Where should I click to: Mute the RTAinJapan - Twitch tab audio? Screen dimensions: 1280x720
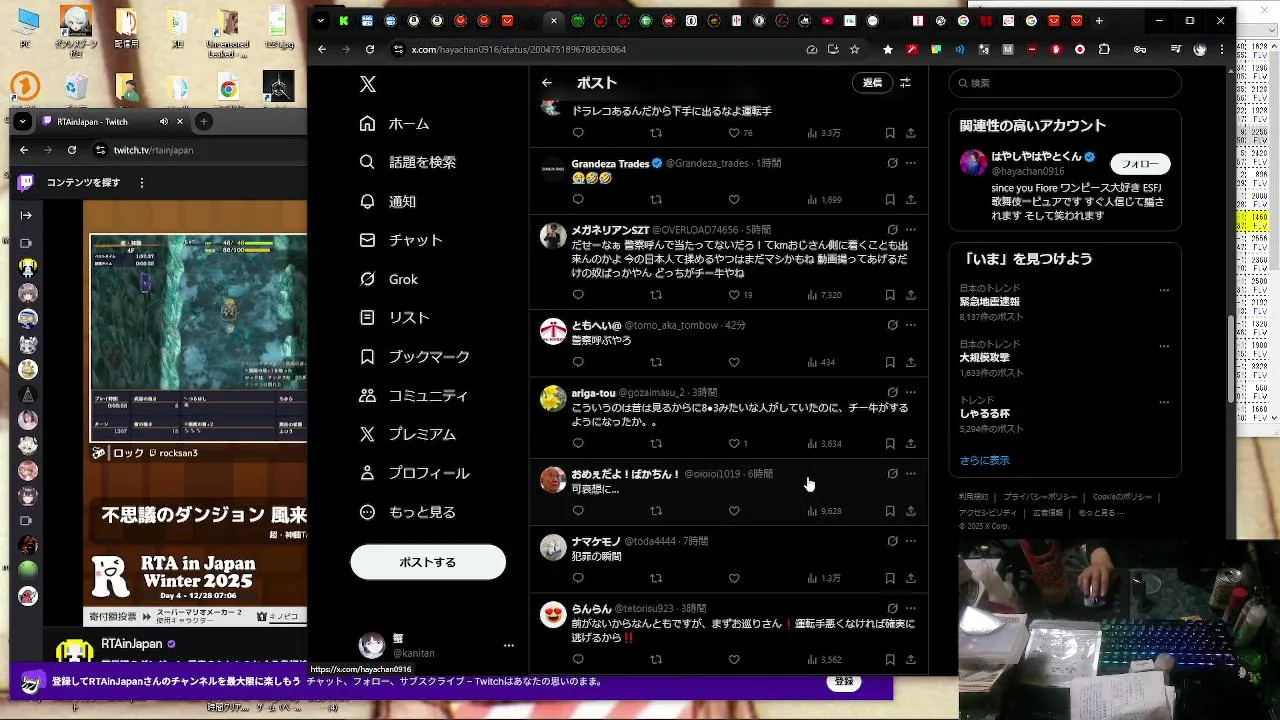pos(164,122)
